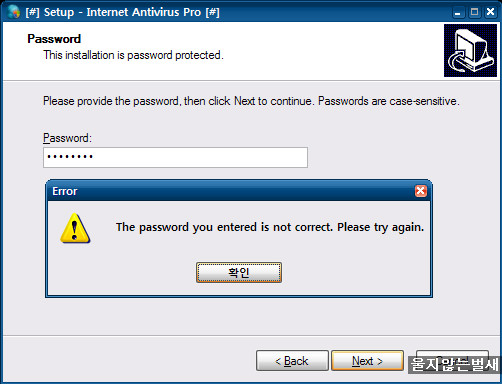Click the 확인 confirmation button

pos(239,272)
